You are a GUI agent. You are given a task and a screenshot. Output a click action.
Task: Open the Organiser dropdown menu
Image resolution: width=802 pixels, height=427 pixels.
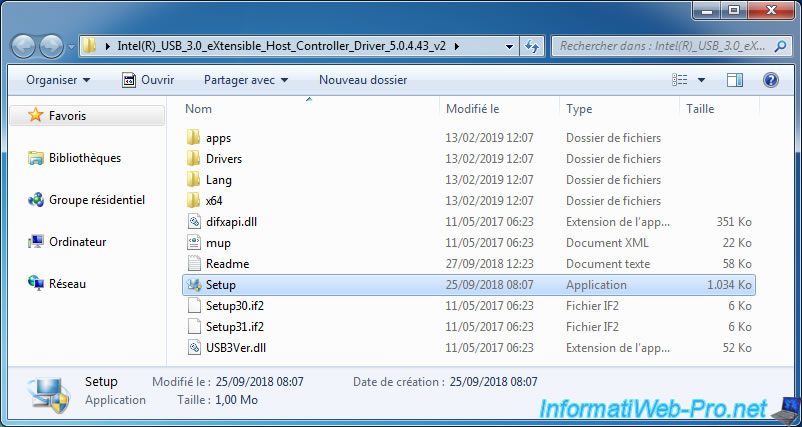(58, 80)
